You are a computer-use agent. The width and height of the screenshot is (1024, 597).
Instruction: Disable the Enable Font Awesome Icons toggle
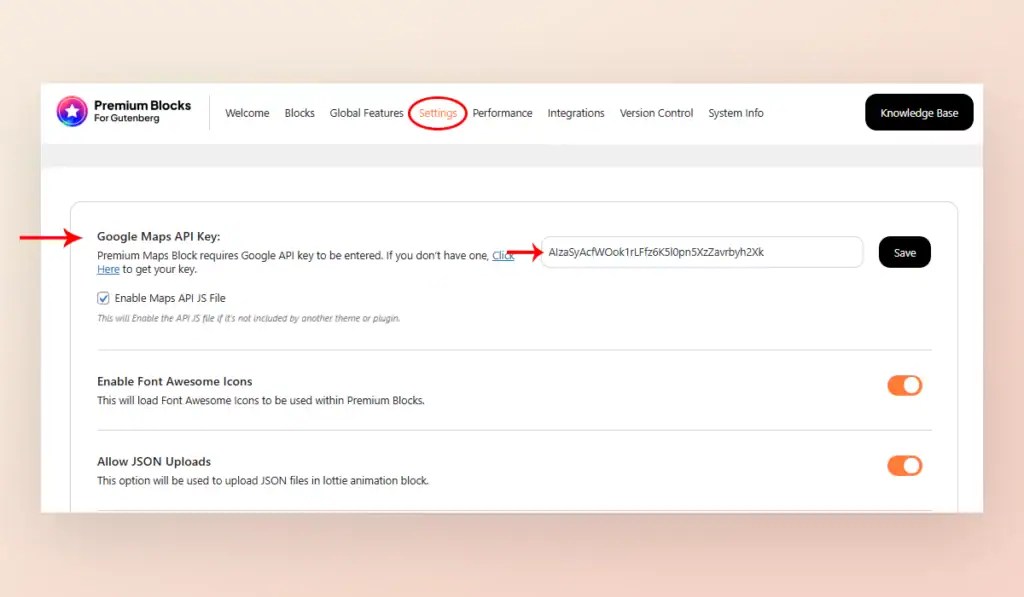pos(904,385)
